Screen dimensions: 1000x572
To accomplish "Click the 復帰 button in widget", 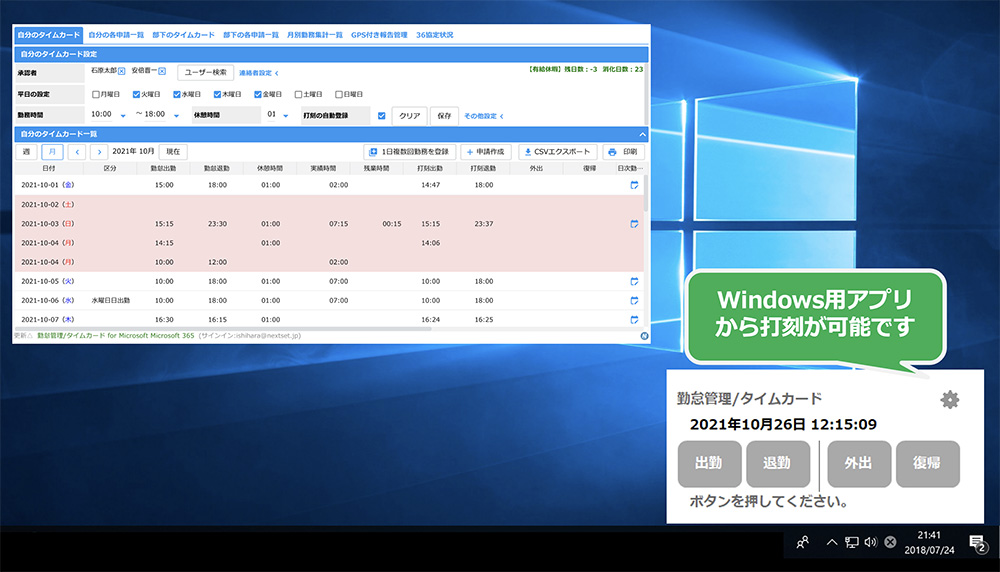I will click(x=927, y=464).
